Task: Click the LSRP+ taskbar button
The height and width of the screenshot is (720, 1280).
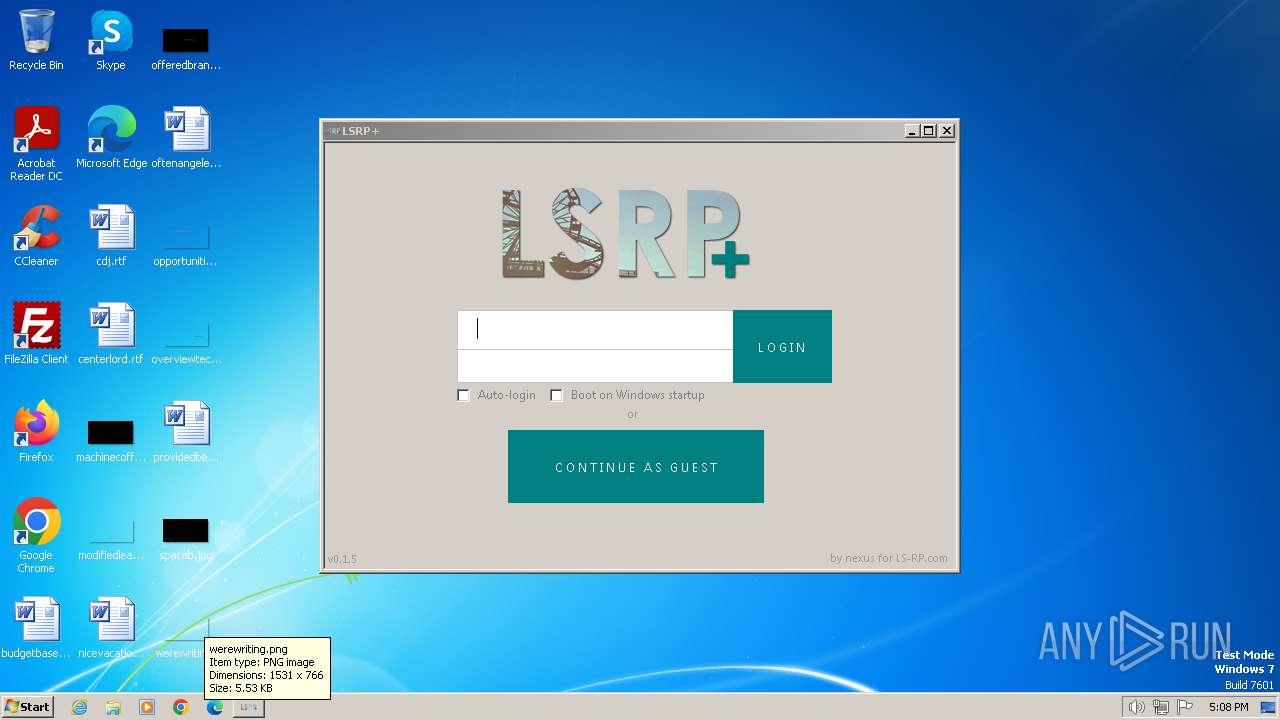Action: tap(249, 707)
